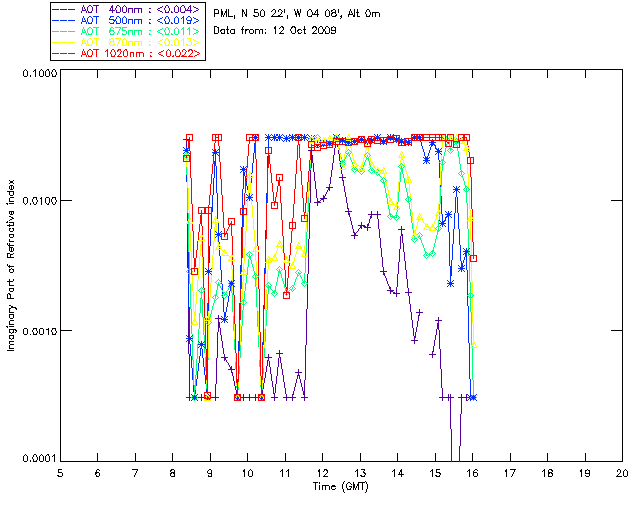Select the AOT 1020nm legend entry
Screen dimensions: 640x512
(127, 53)
